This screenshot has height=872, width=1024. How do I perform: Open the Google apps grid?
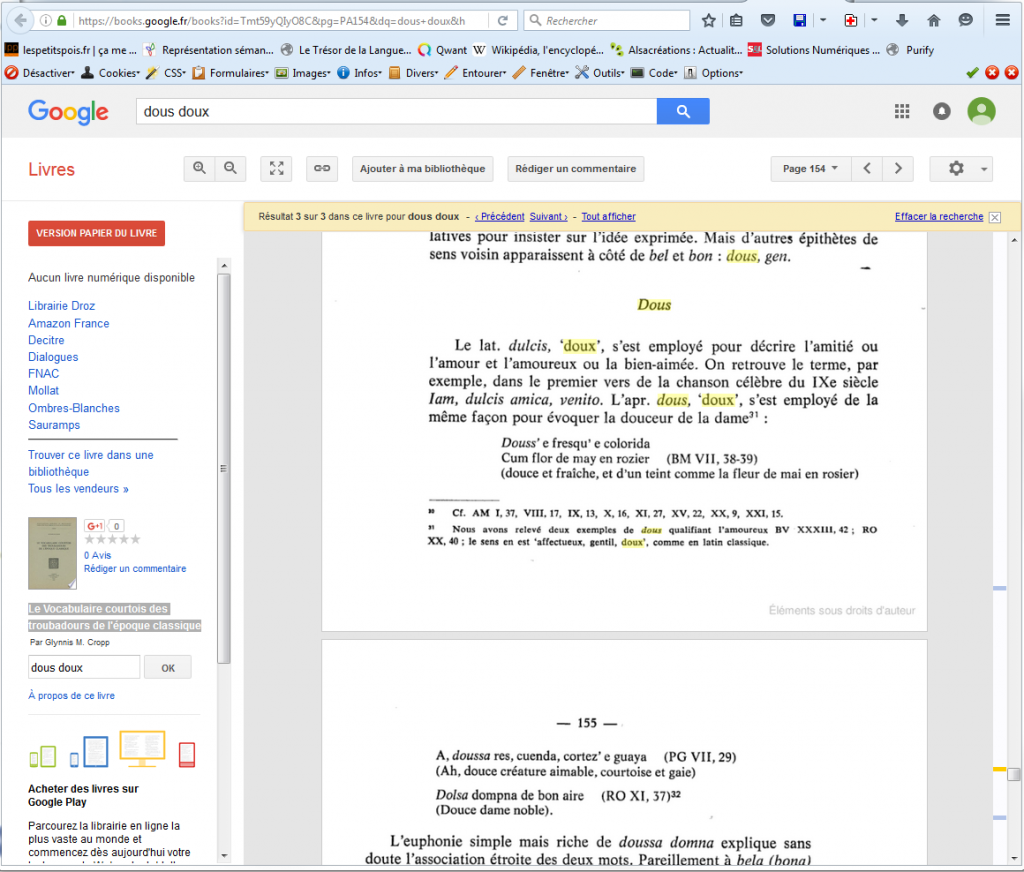[x=902, y=111]
